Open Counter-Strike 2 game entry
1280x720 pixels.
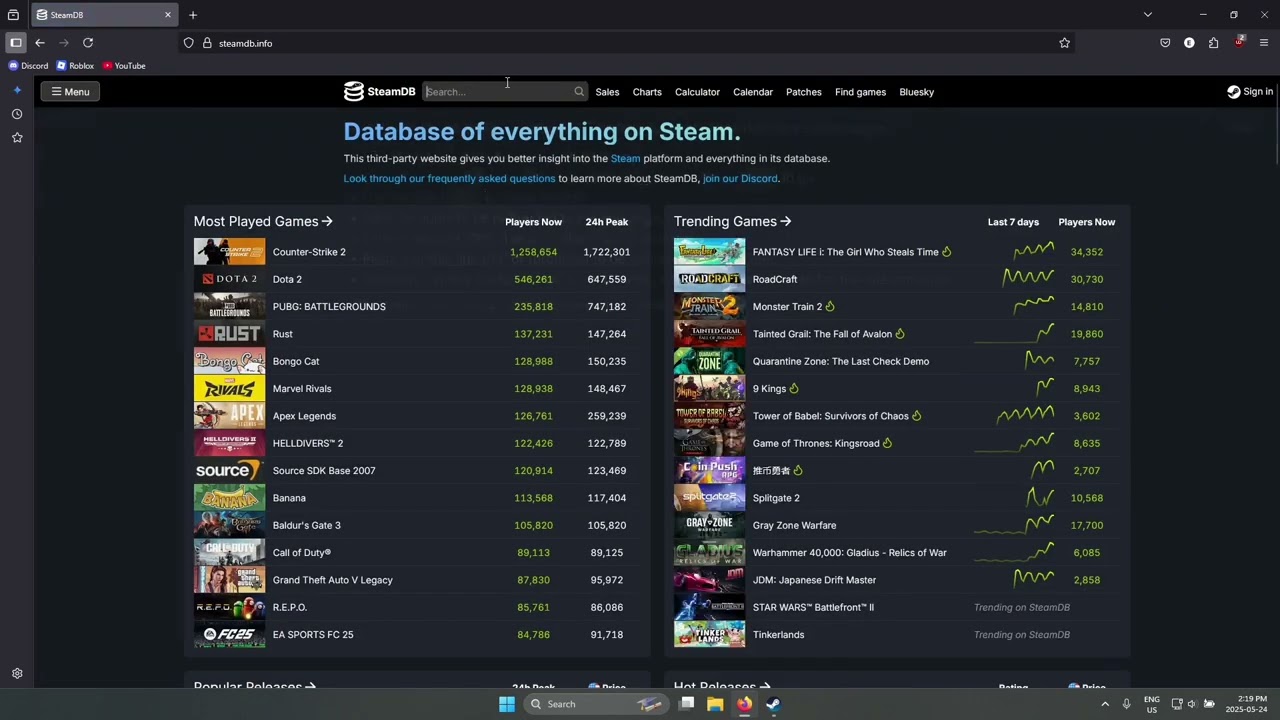[x=309, y=252]
